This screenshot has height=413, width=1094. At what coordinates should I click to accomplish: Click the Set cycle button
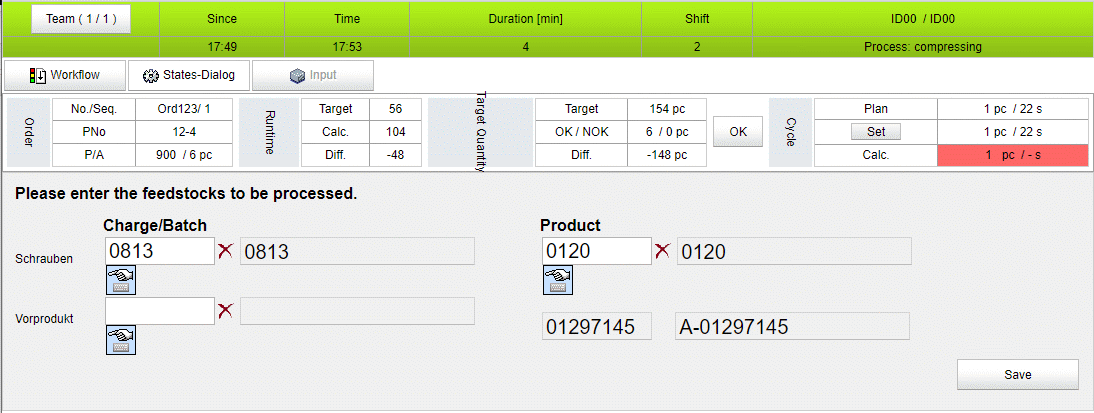click(x=876, y=131)
